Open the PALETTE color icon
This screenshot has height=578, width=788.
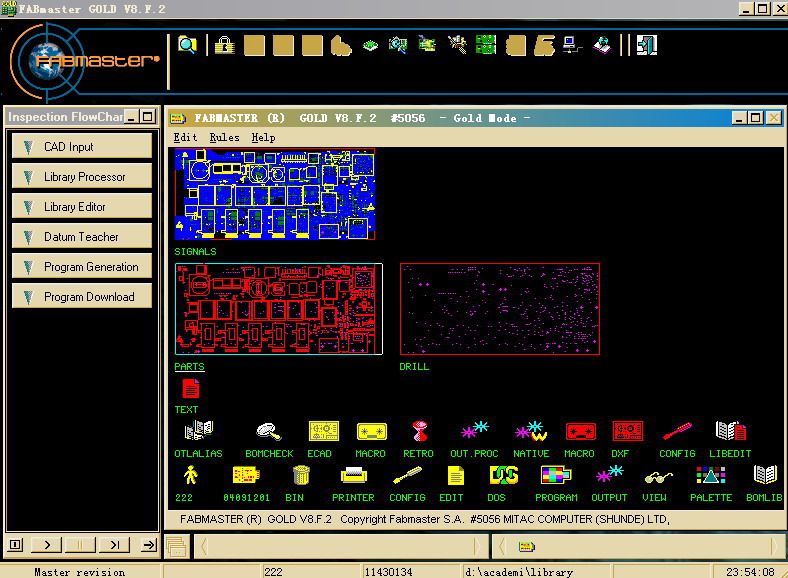click(711, 475)
